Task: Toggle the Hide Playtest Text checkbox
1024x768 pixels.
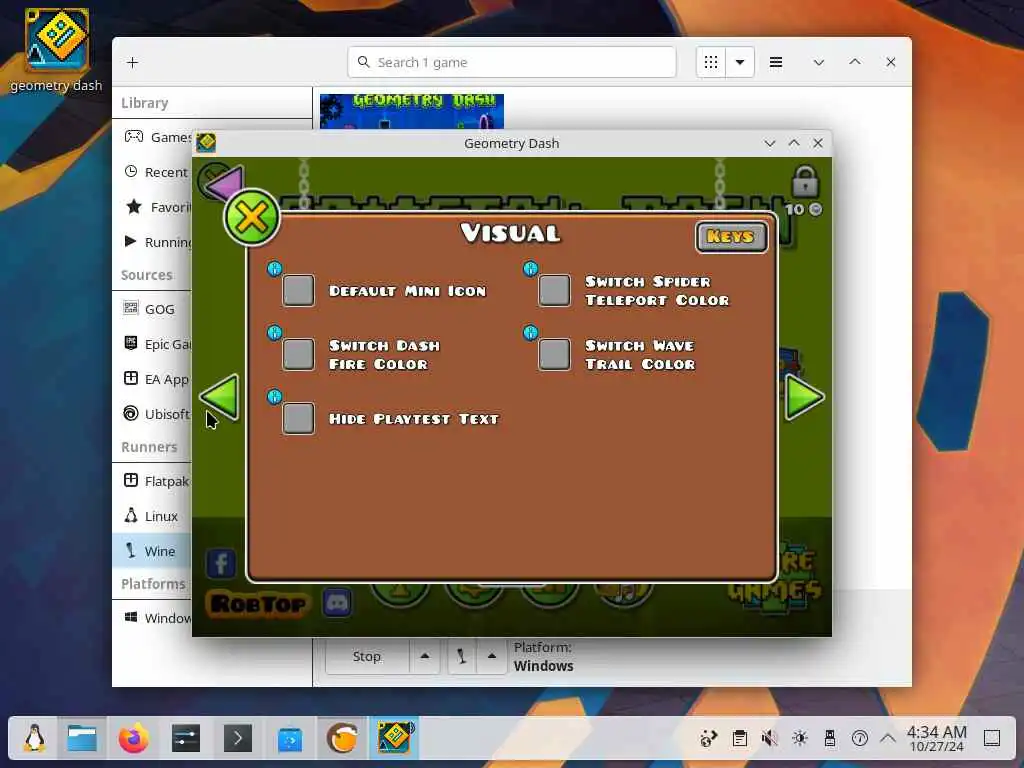Action: [298, 418]
